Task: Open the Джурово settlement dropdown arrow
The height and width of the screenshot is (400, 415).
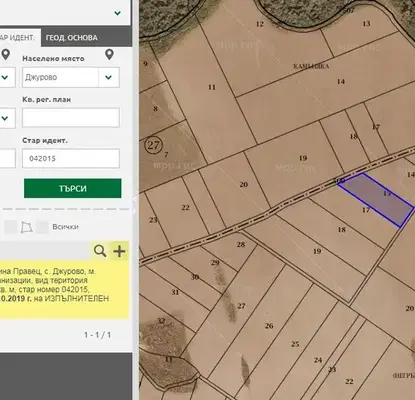Action: 109,77
